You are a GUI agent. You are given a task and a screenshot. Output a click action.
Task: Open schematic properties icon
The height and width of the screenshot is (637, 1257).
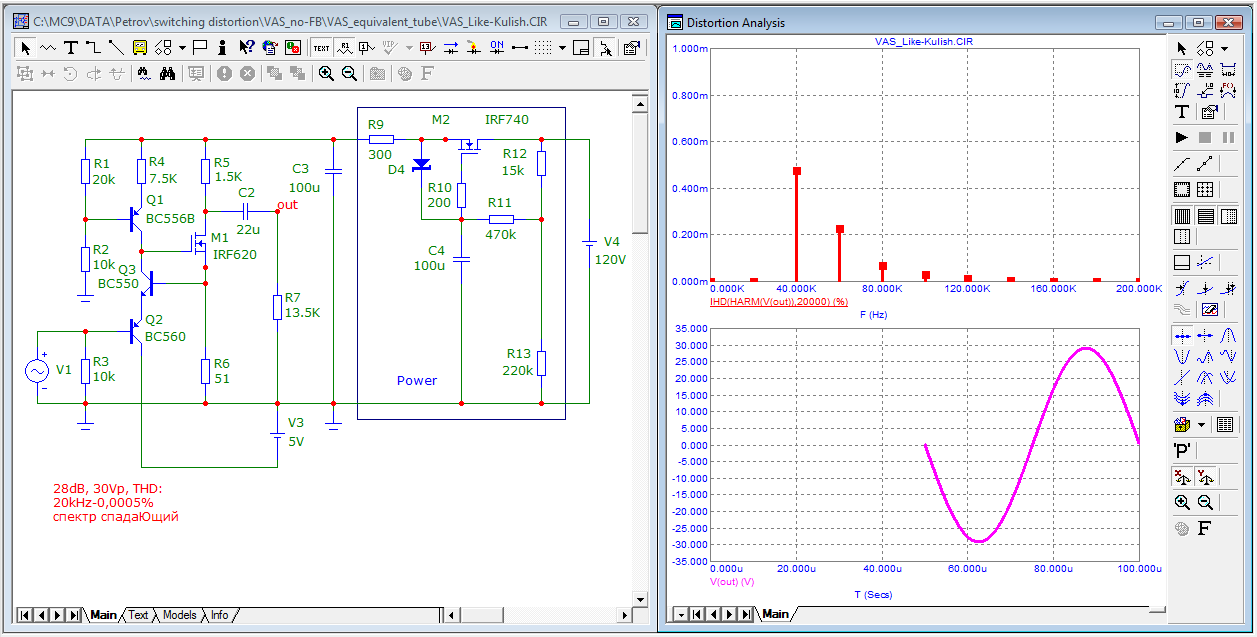click(x=632, y=48)
